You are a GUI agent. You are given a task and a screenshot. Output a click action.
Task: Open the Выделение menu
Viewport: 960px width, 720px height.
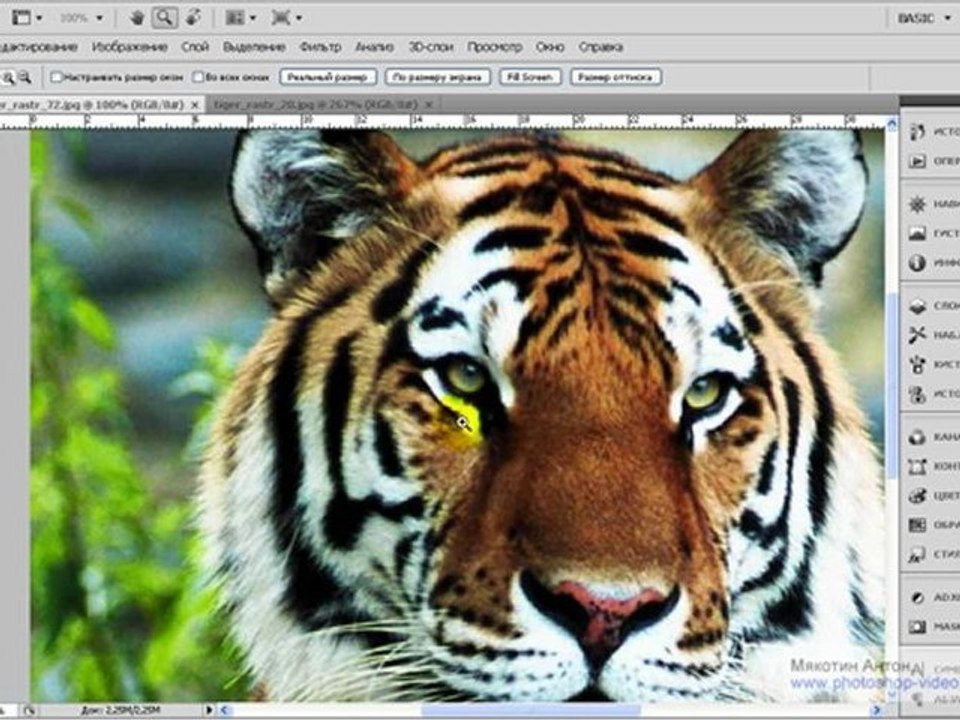[x=253, y=47]
